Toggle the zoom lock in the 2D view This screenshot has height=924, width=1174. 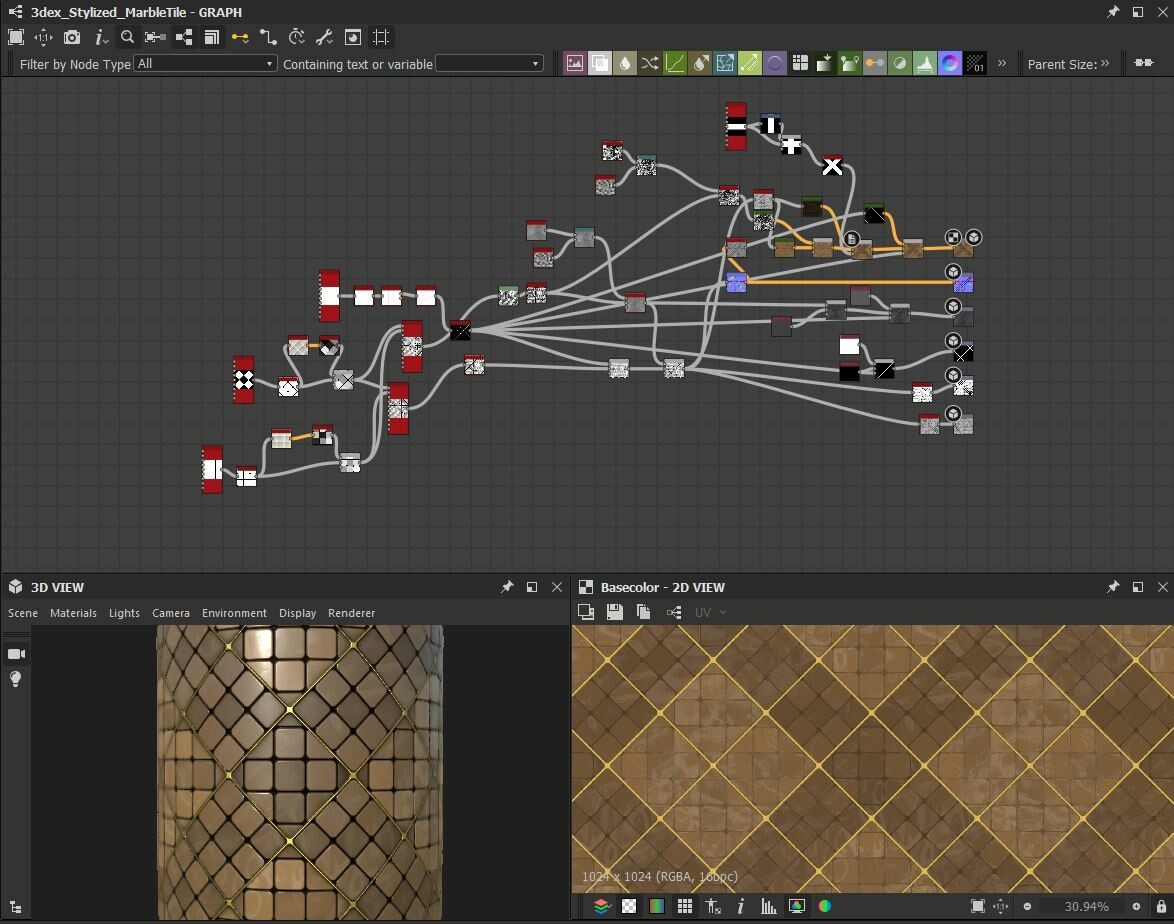[x=1161, y=907]
